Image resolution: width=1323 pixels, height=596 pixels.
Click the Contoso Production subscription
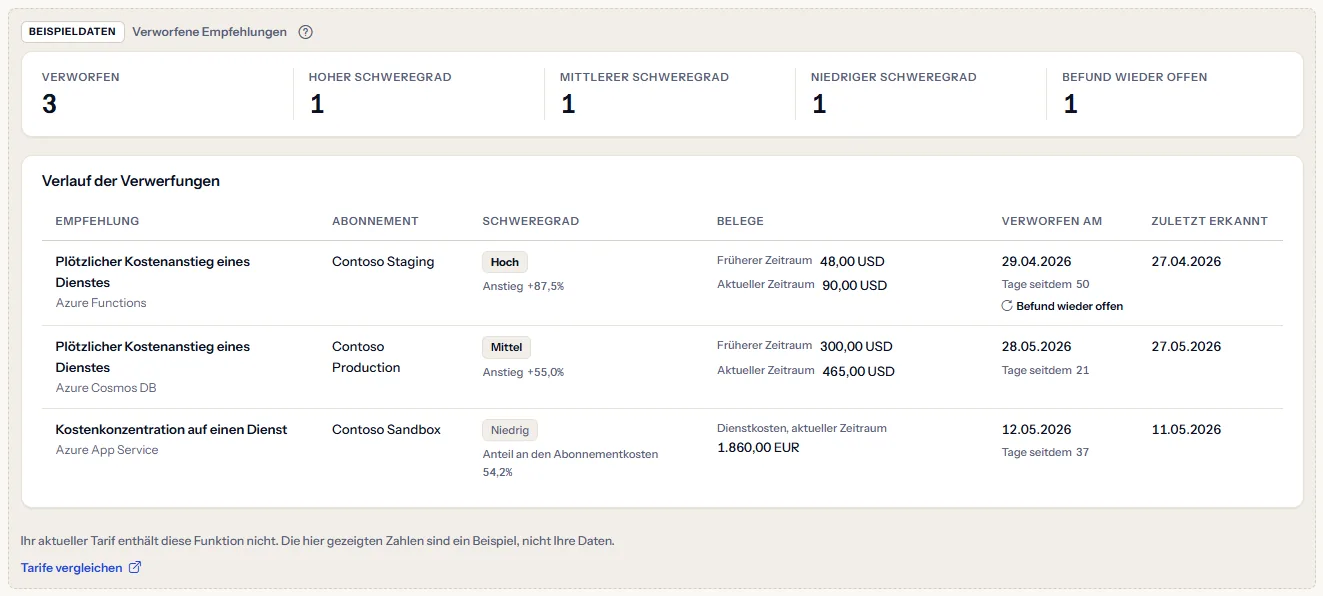[366, 357]
